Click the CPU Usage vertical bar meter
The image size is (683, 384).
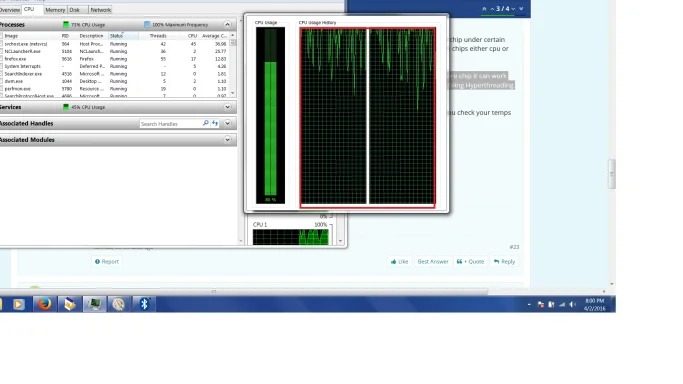click(270, 115)
